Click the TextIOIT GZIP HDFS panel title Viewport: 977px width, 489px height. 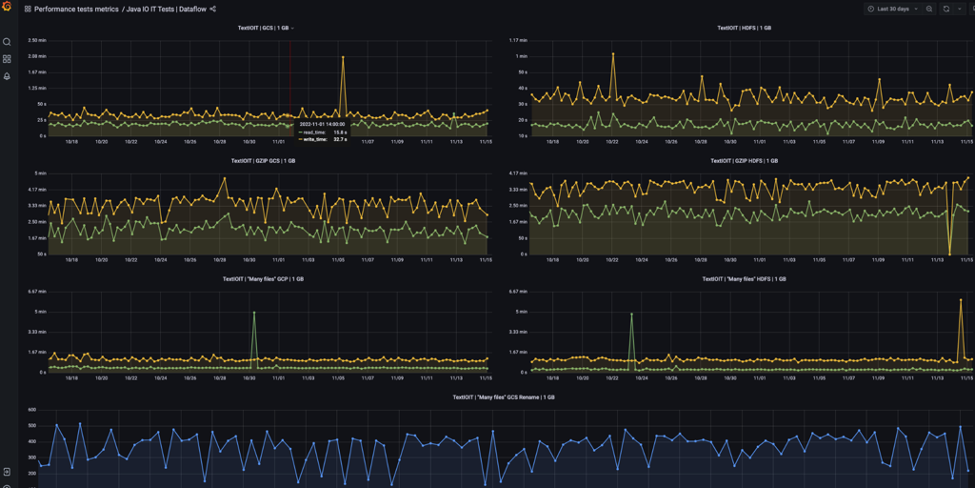(743, 160)
